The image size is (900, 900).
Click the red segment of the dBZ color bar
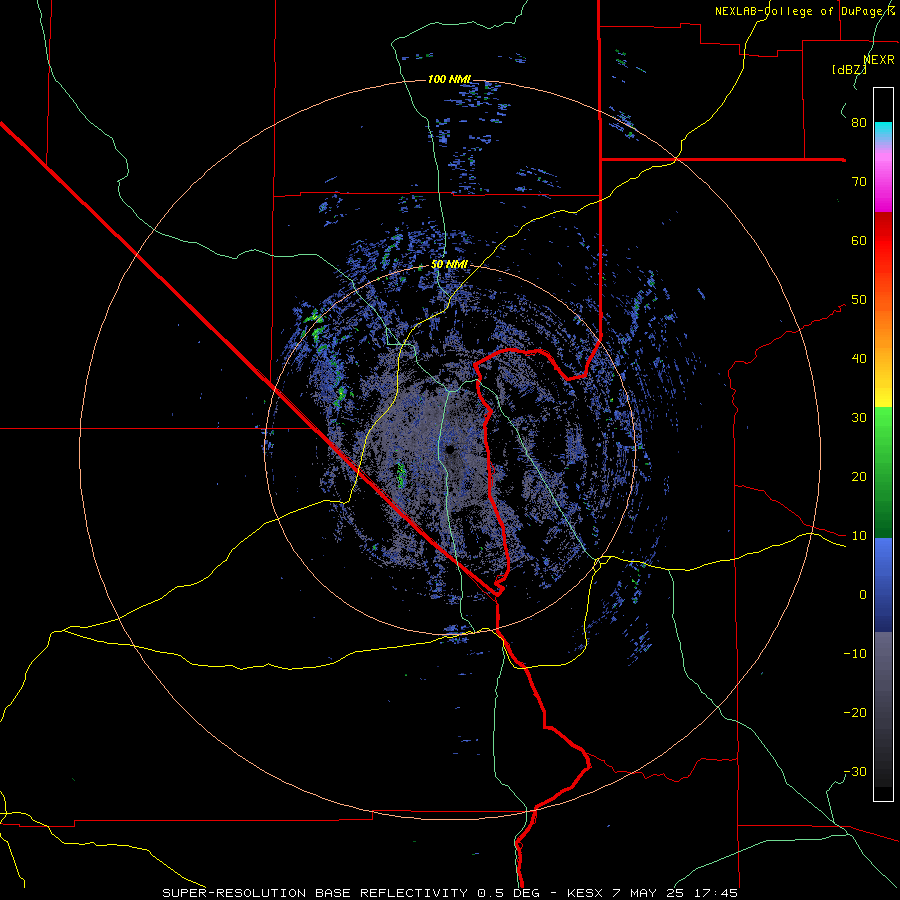883,241
